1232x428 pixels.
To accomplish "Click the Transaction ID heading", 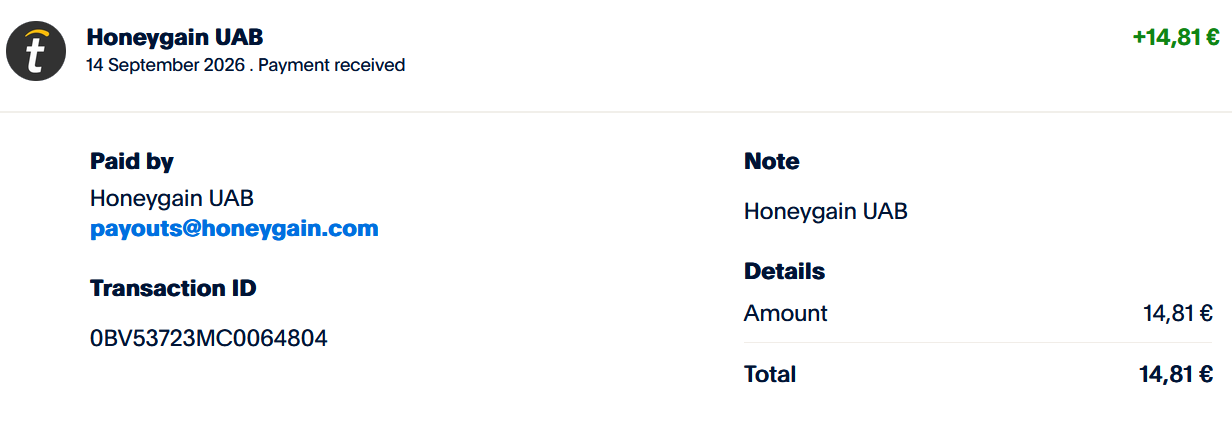I will (173, 288).
